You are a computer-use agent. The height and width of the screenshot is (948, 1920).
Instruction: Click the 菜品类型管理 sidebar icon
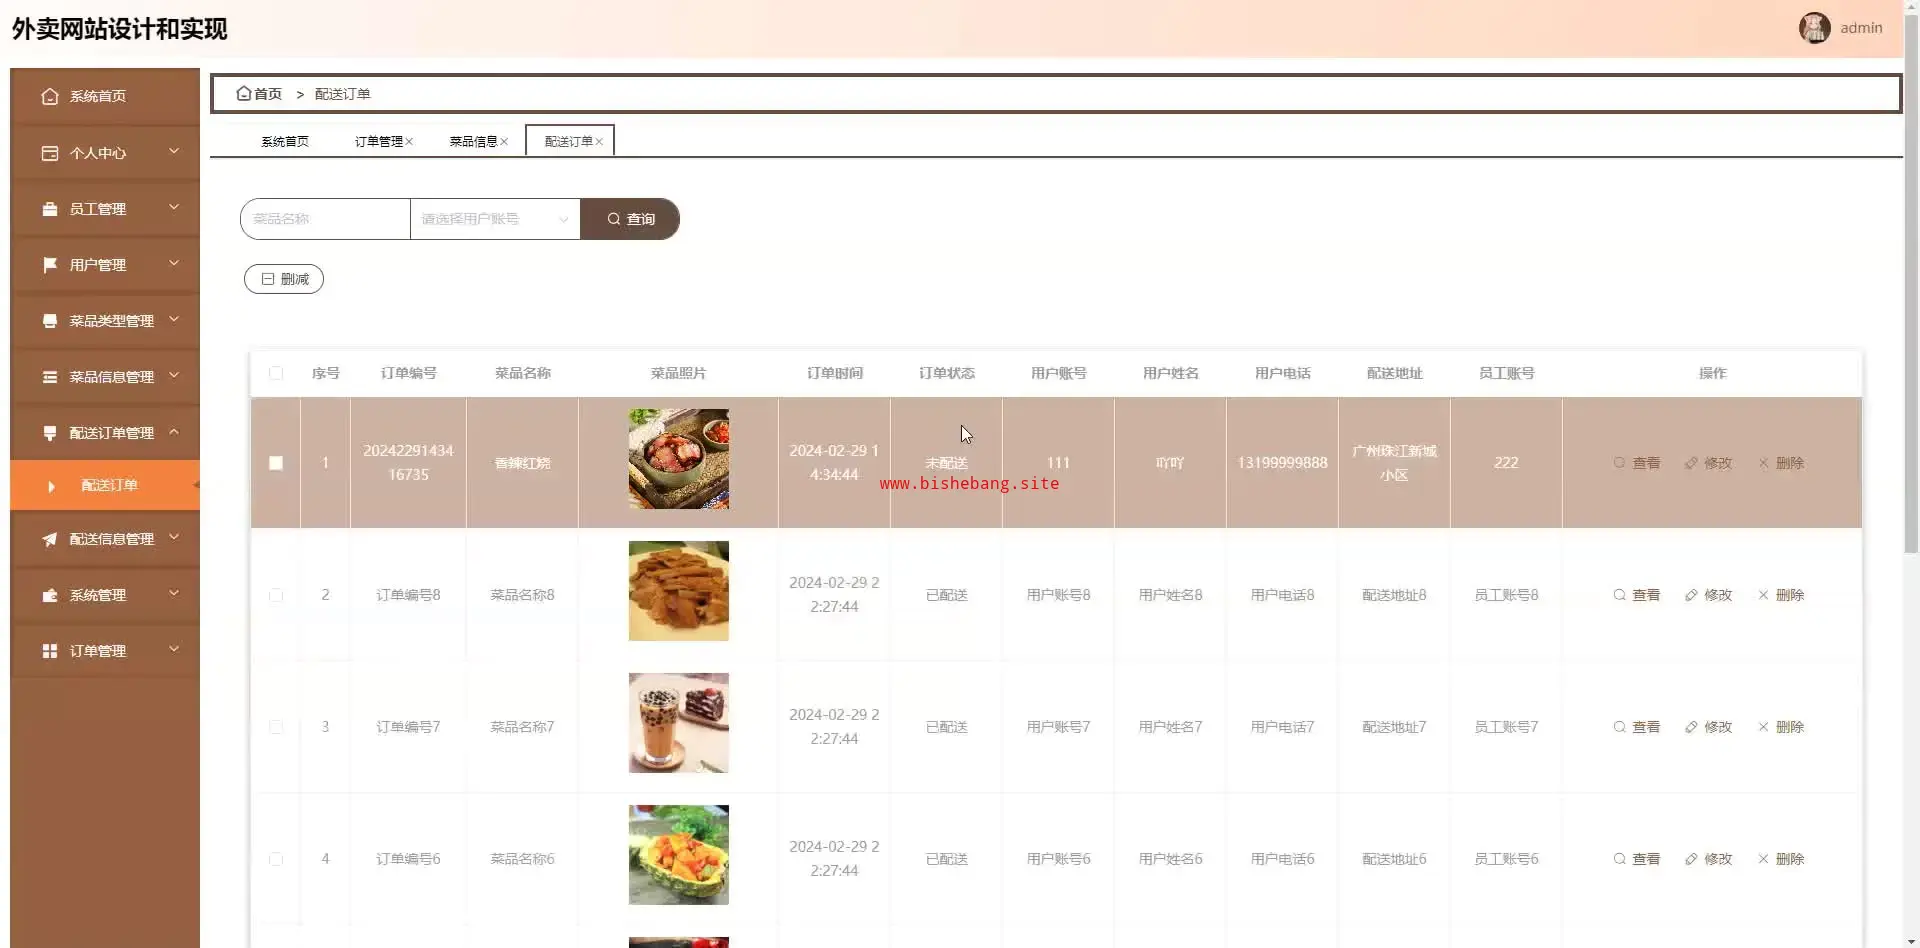click(50, 321)
